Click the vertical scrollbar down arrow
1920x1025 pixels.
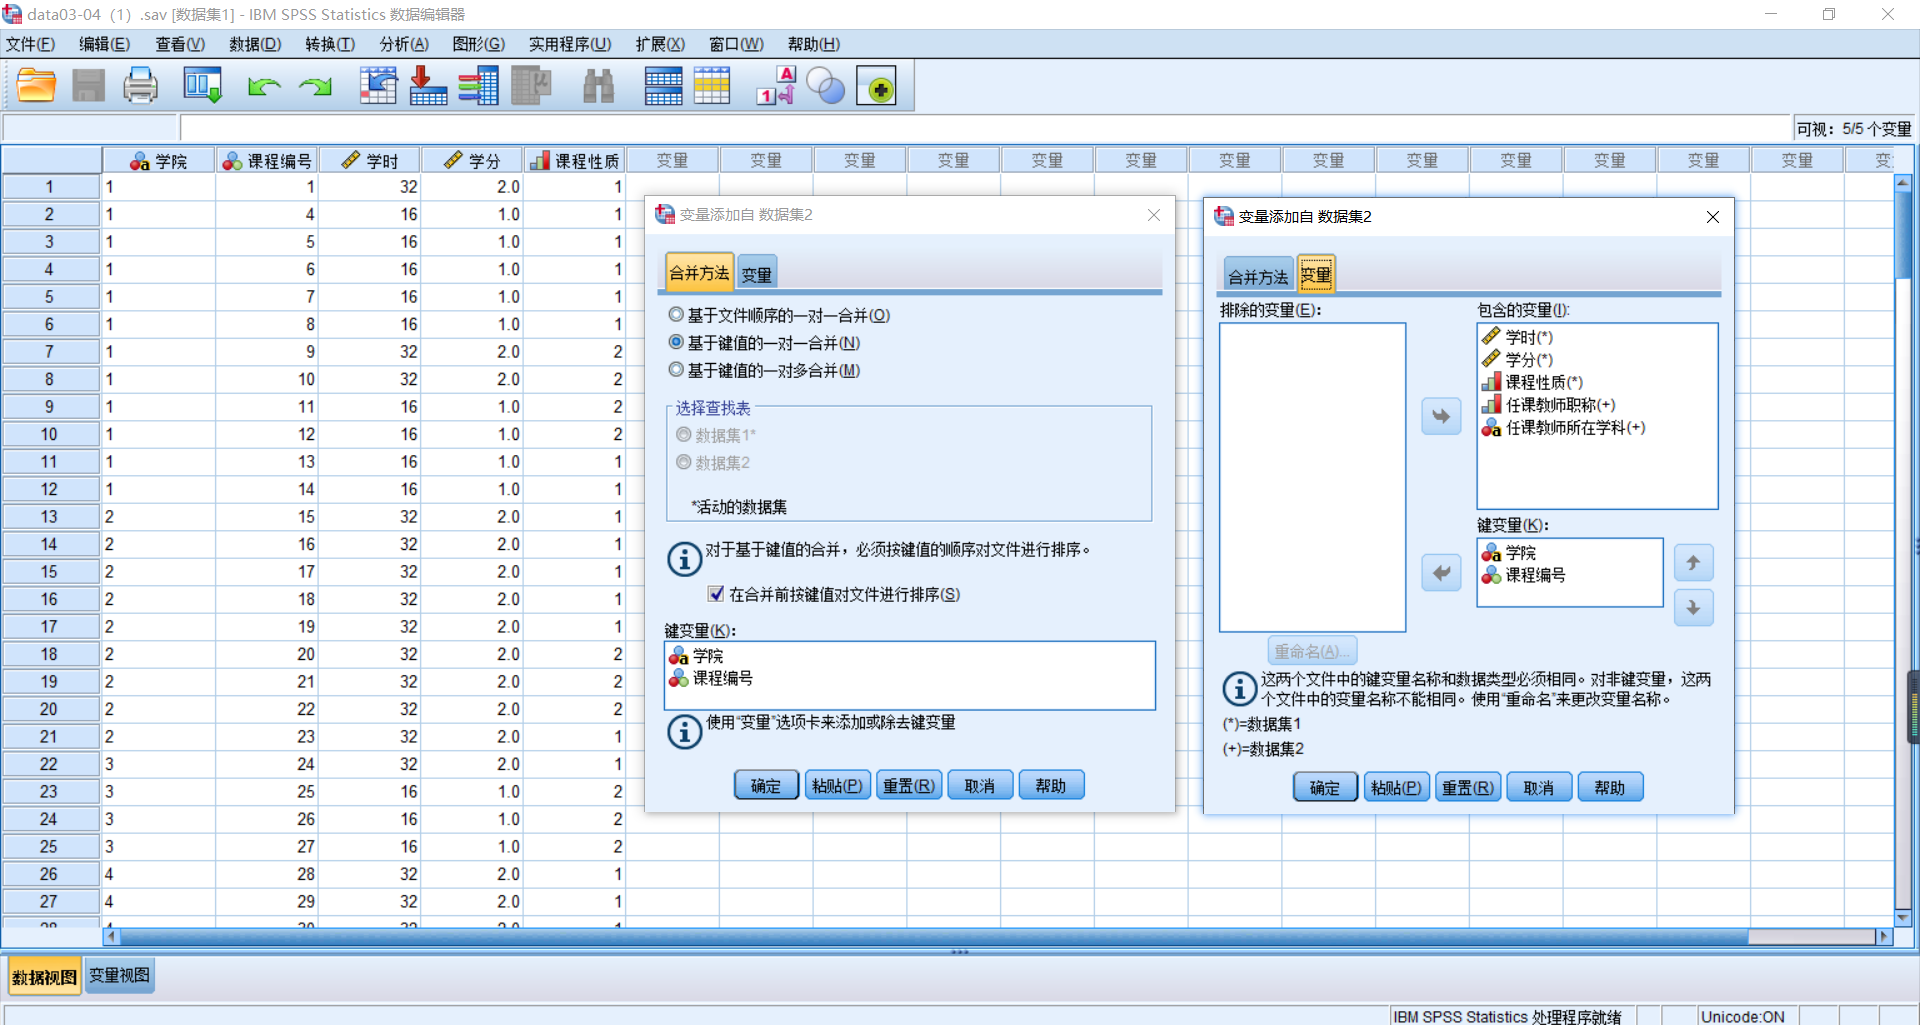coord(1903,917)
